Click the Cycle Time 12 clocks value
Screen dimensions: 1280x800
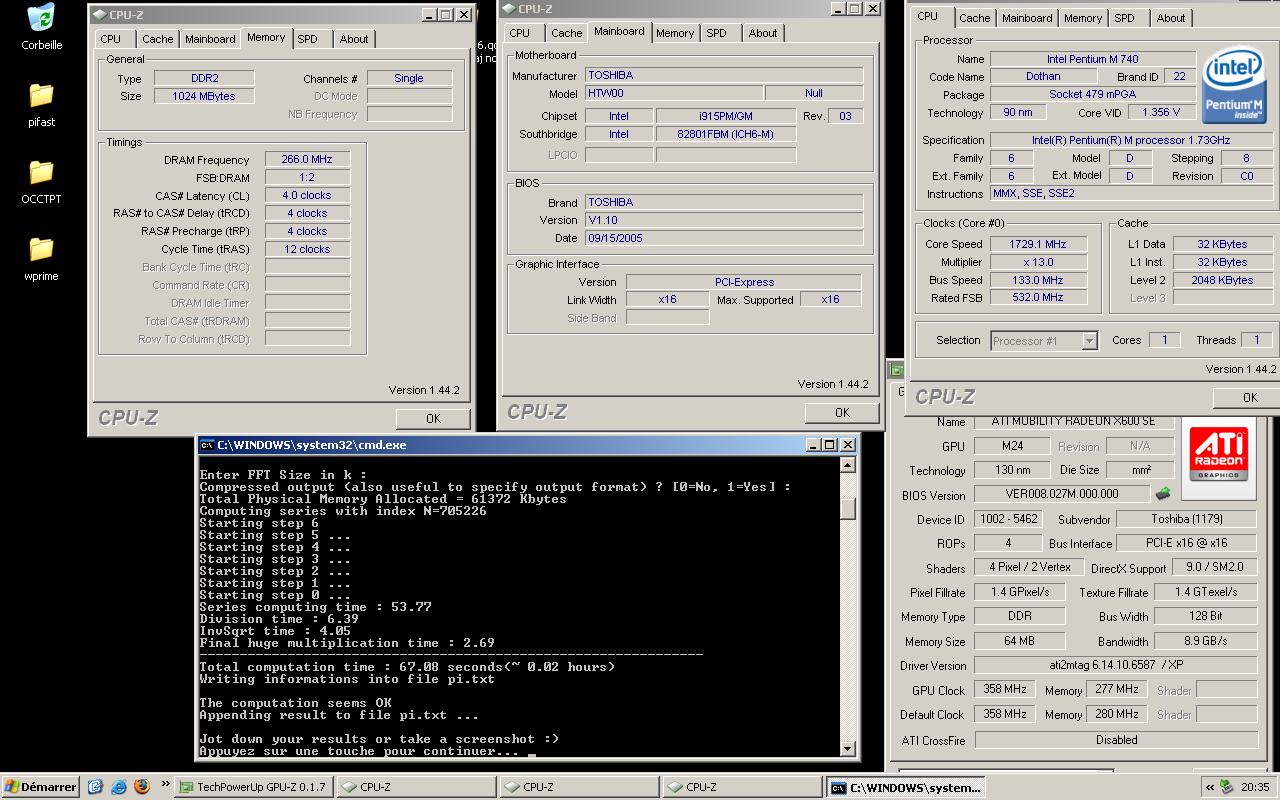click(307, 249)
